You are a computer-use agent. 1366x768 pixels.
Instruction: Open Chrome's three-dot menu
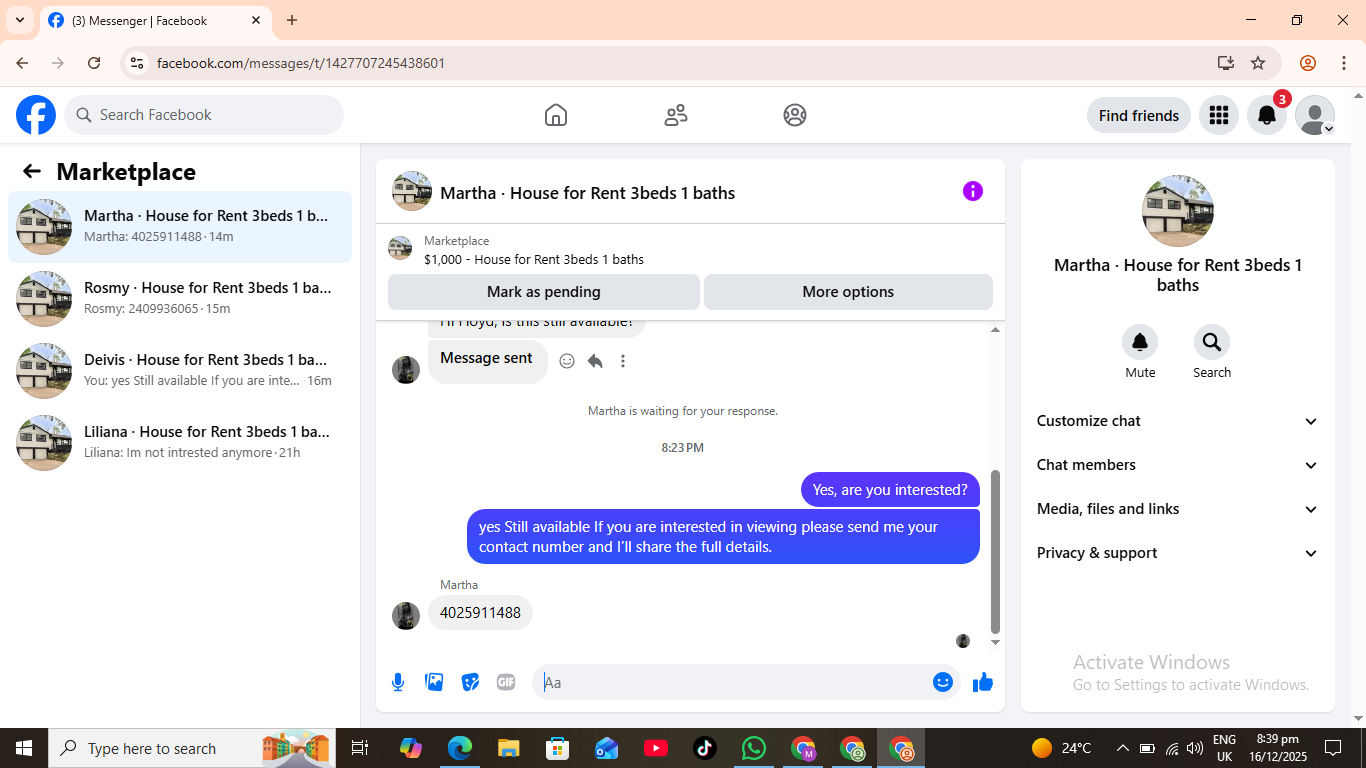pos(1343,63)
